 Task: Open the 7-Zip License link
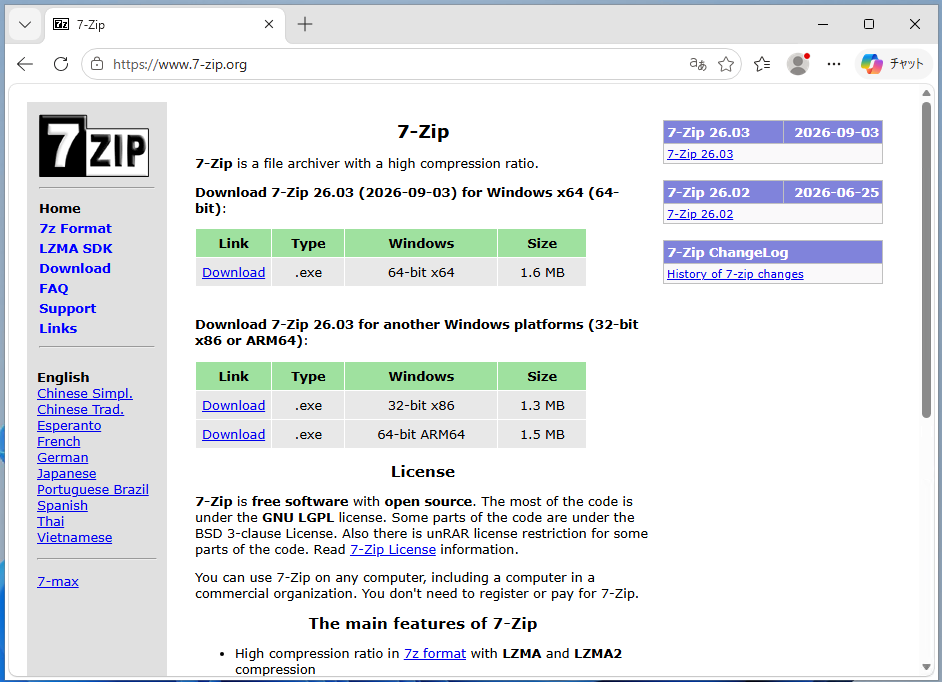coord(393,550)
